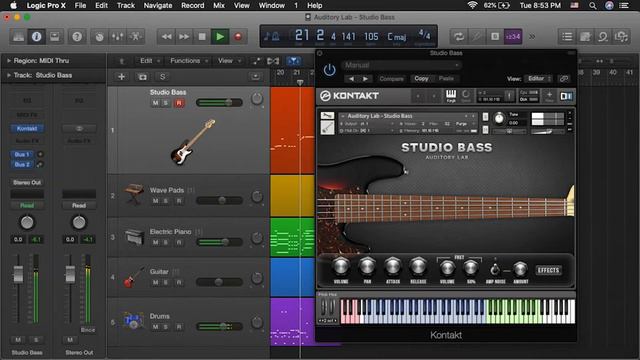The width and height of the screenshot is (640, 360).
Task: Open List Editors icon
Action: click(567, 37)
